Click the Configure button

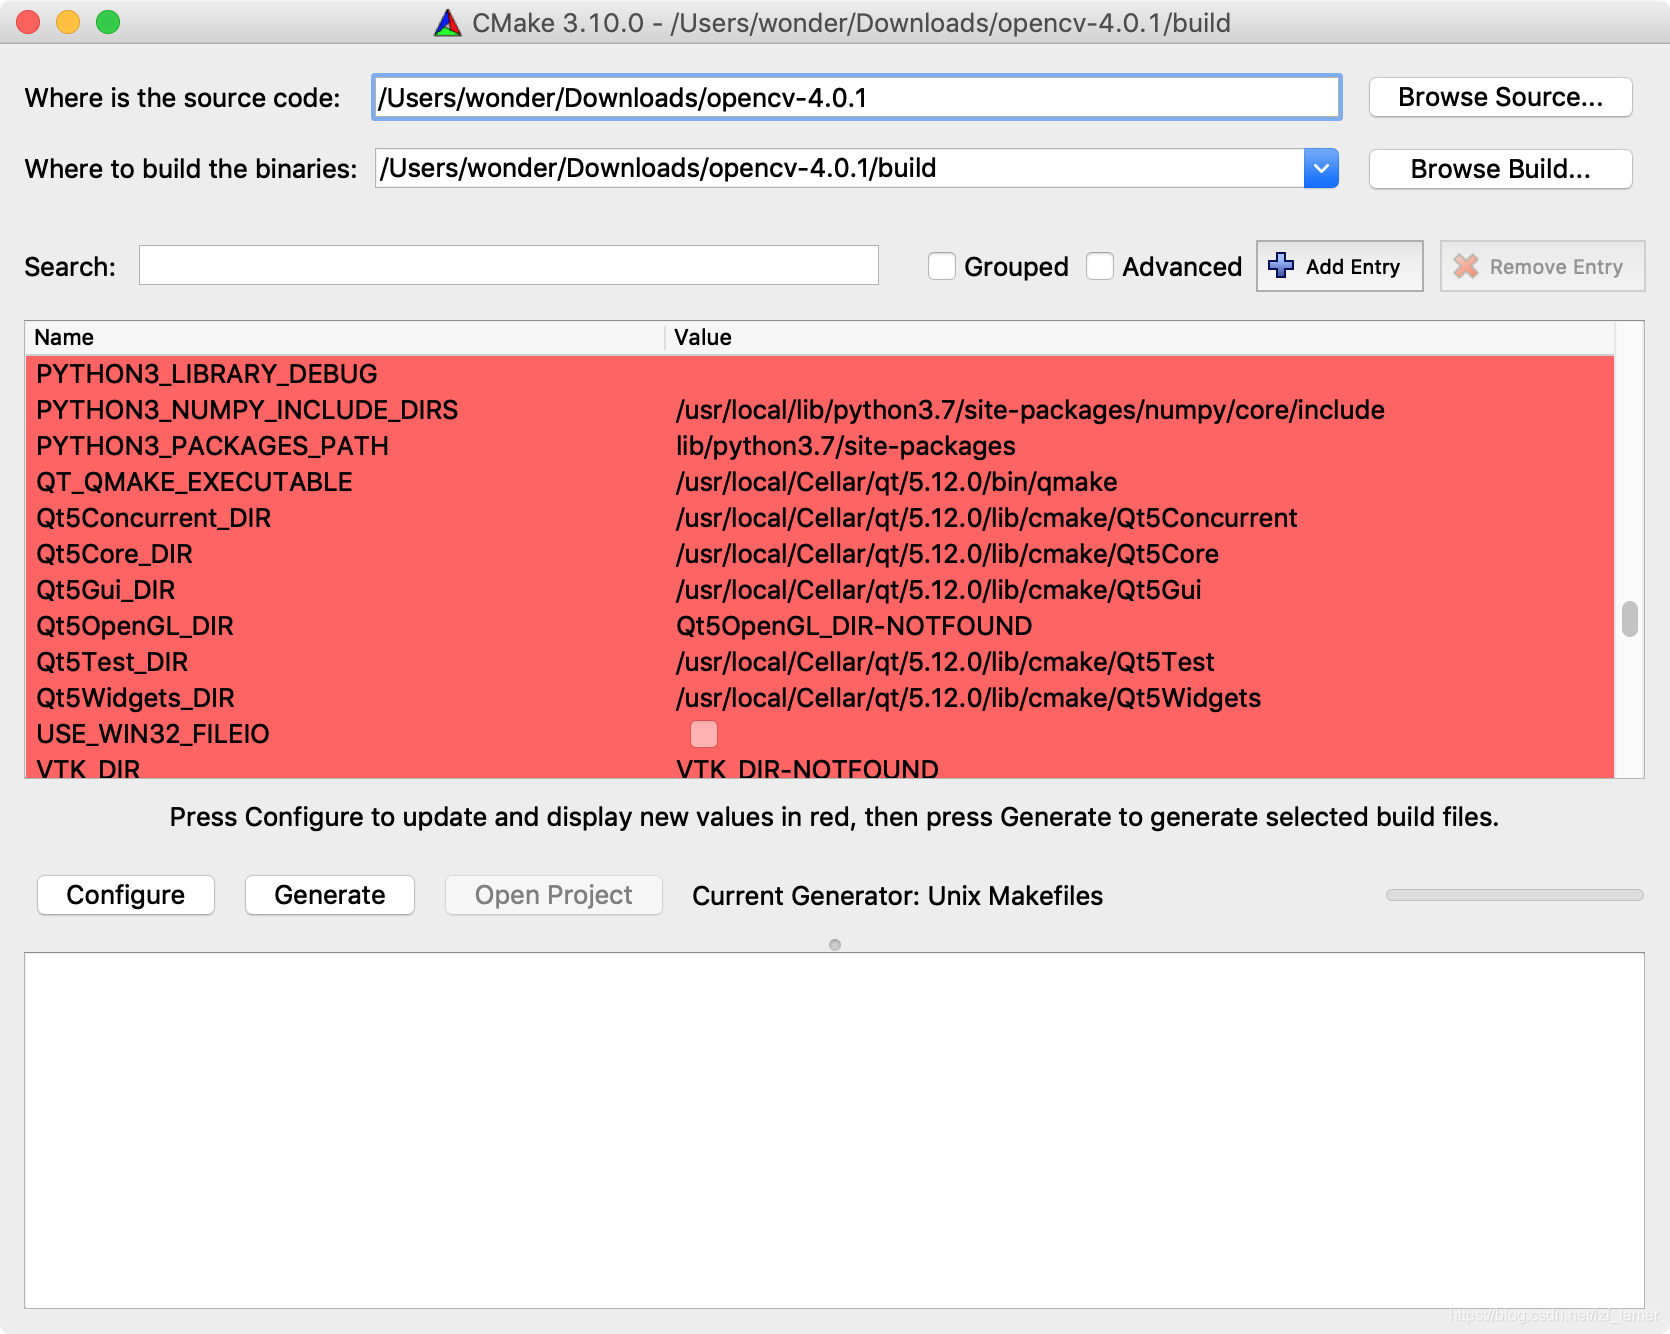pos(126,895)
